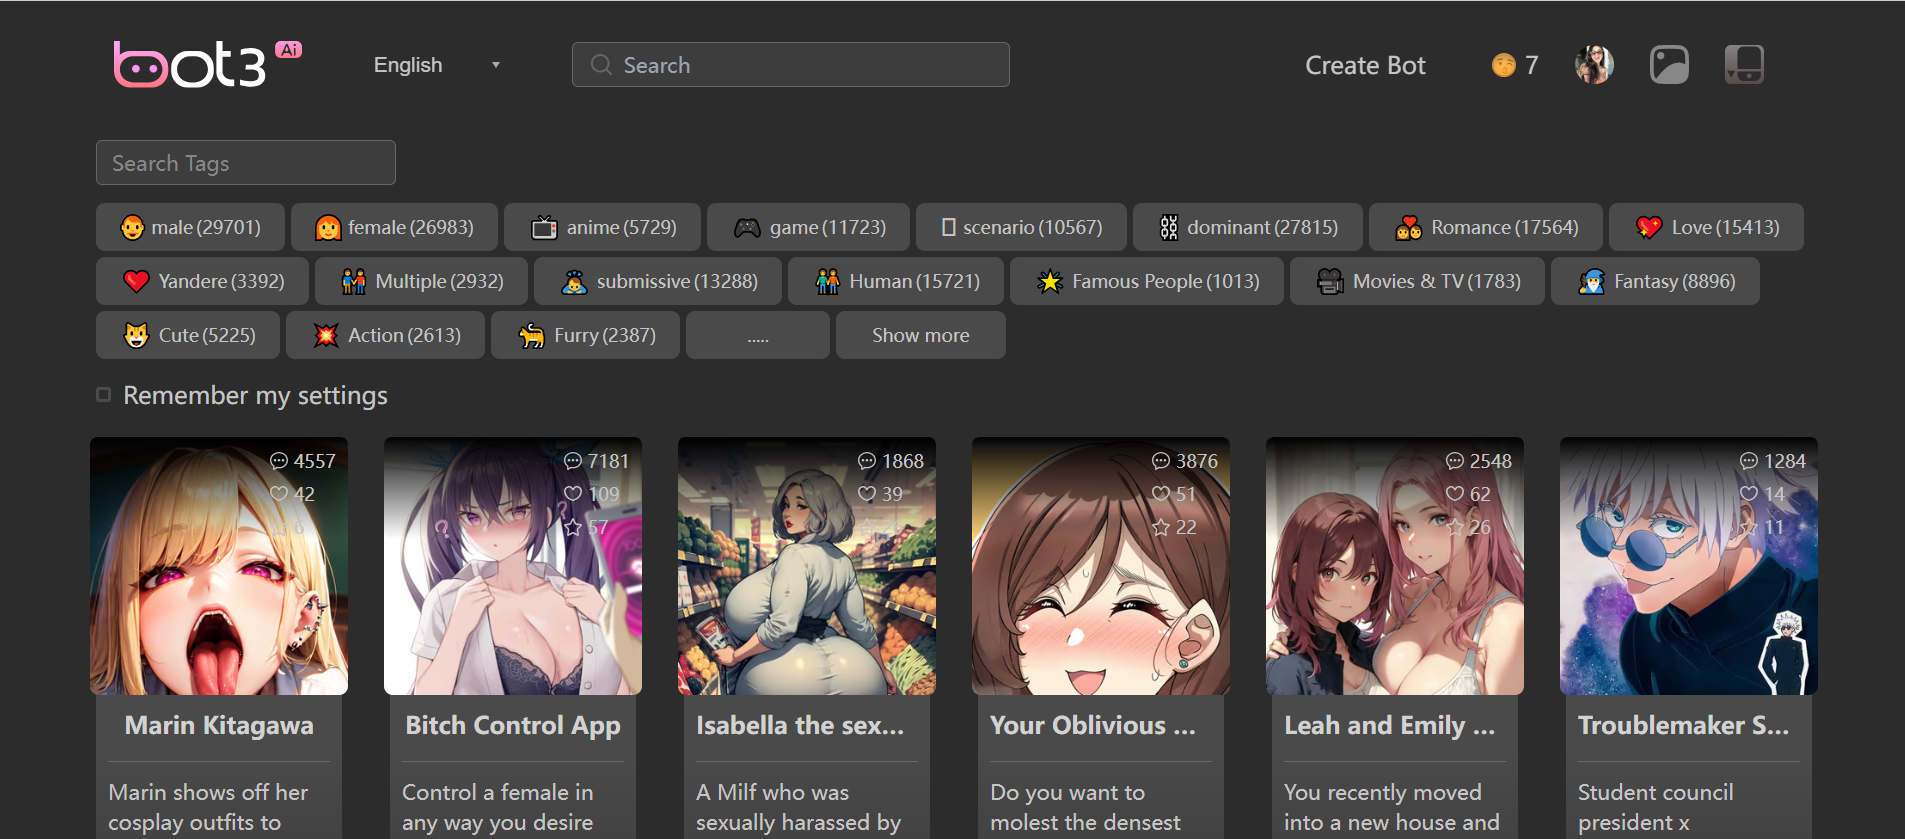Toggle the Fantasy tag filter

(1654, 281)
